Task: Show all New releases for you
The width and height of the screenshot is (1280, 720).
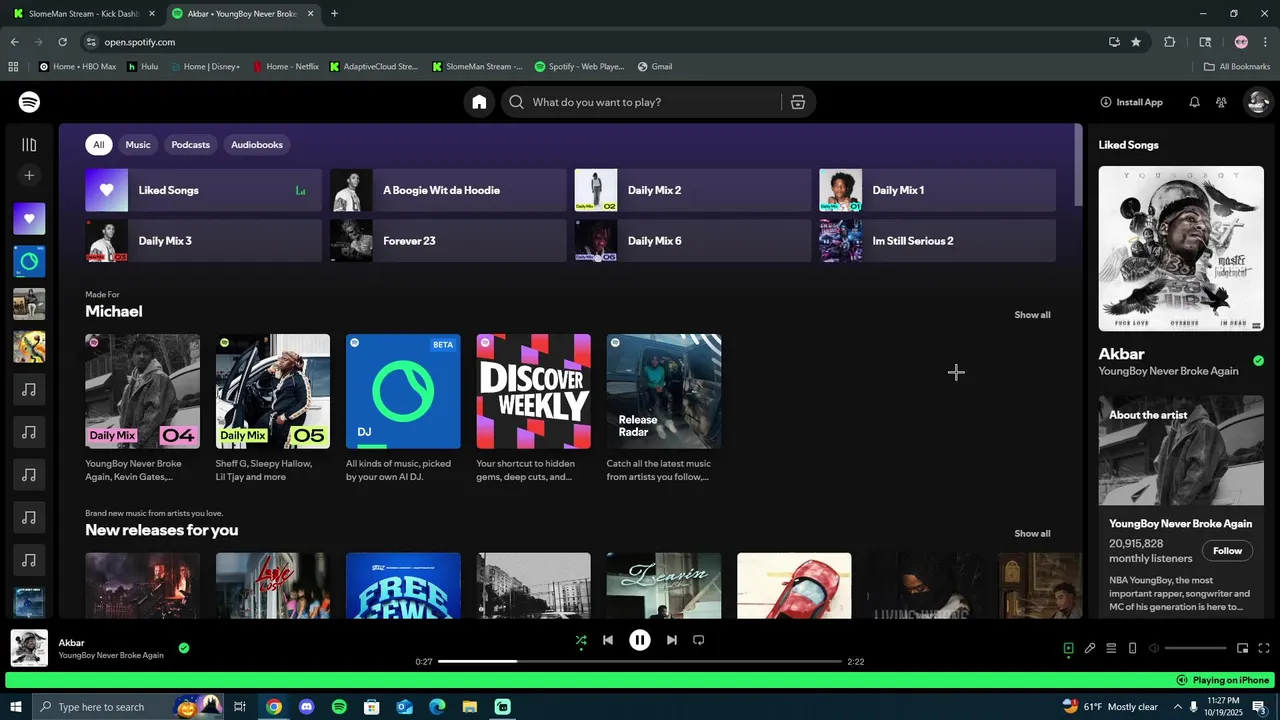Action: (x=1032, y=534)
